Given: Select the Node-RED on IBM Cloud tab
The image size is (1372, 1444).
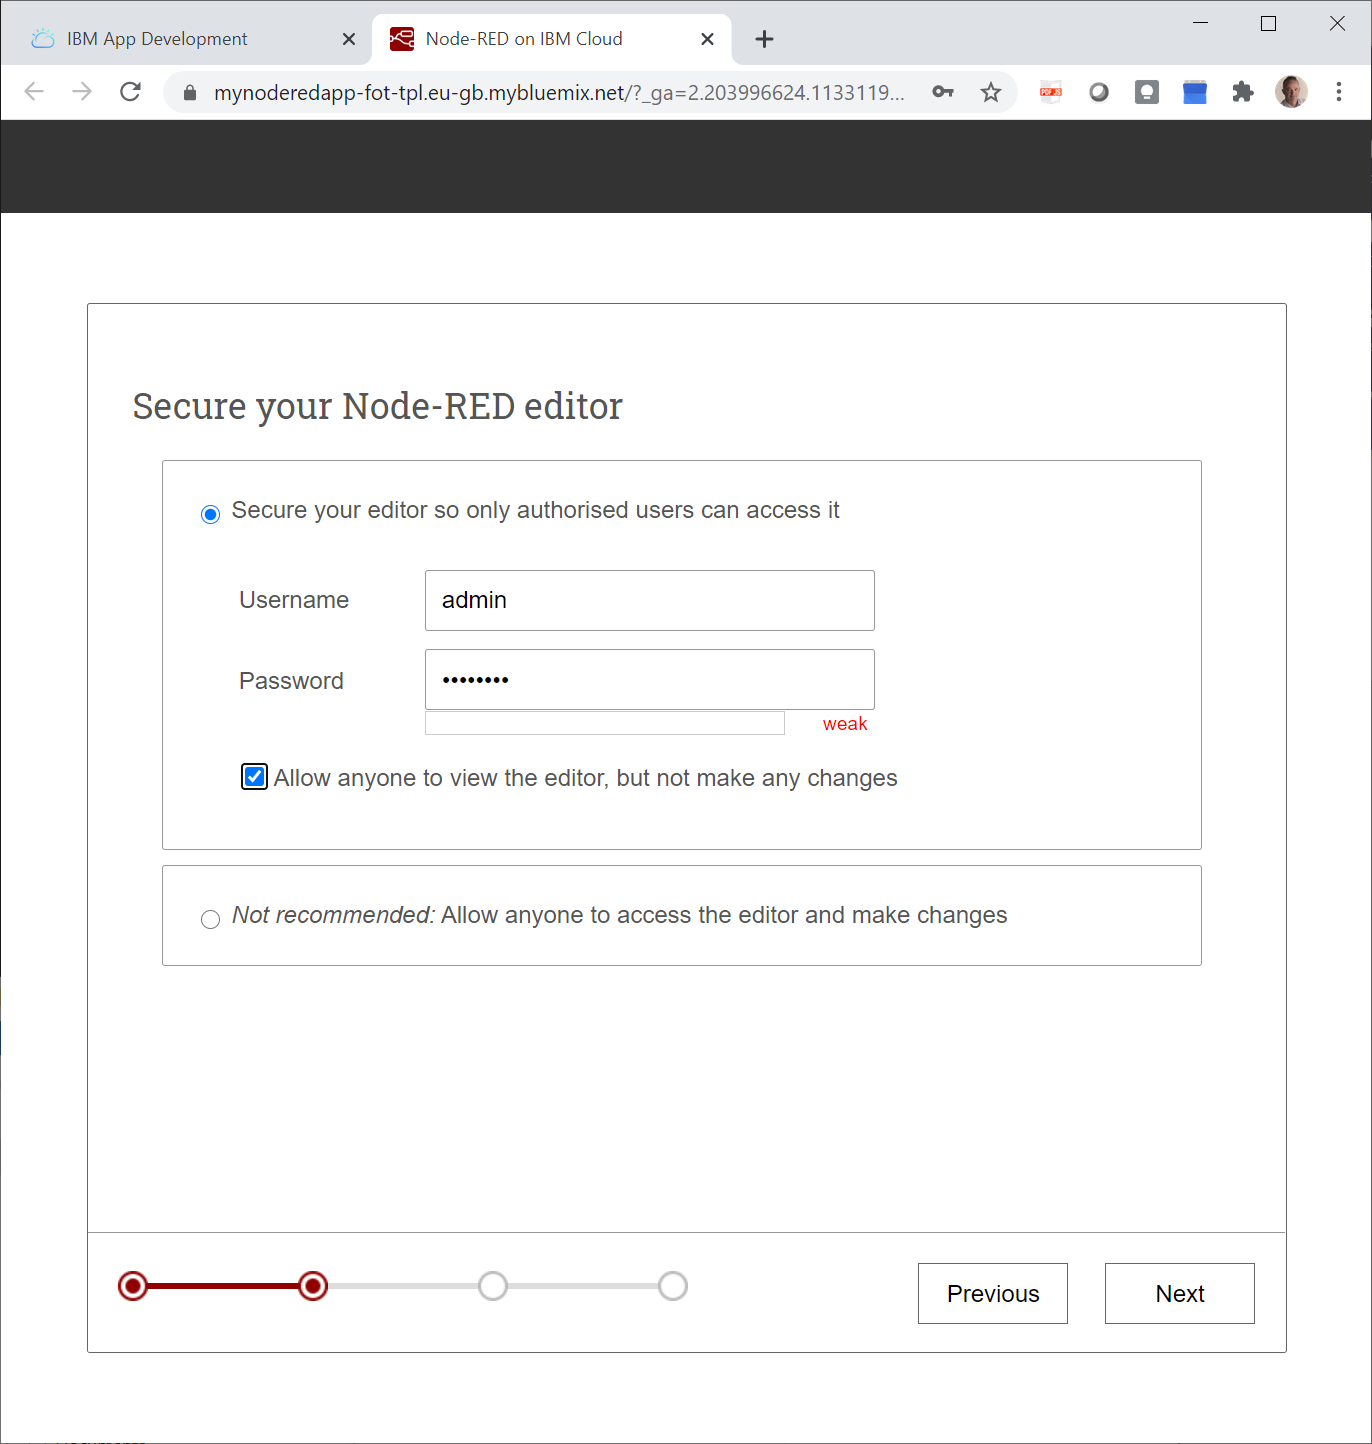Looking at the screenshot, I should click(x=552, y=39).
